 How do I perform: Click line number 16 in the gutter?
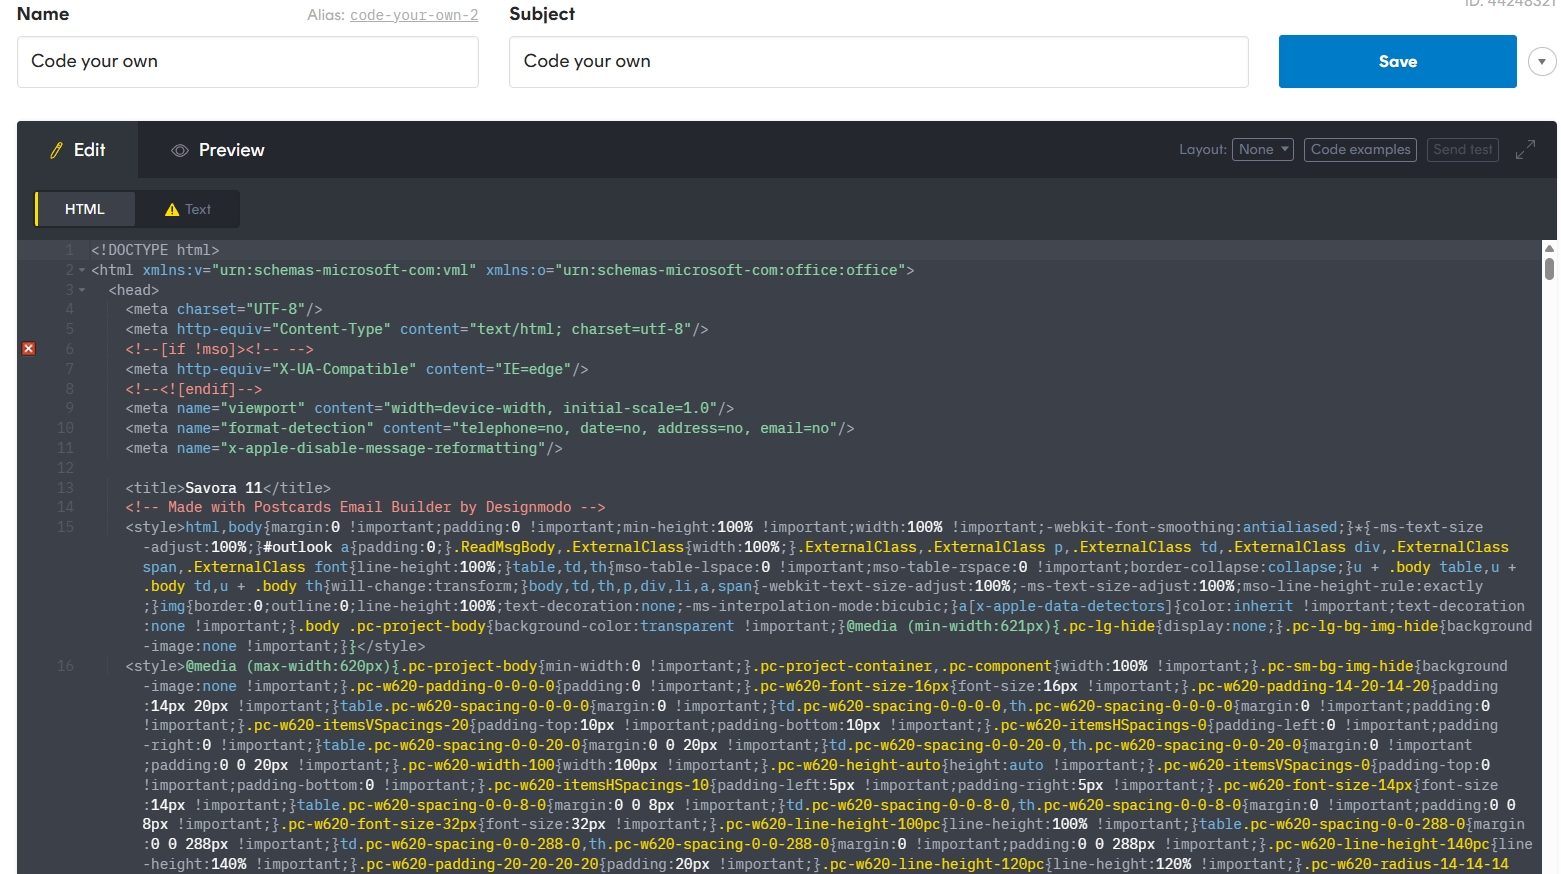click(x=66, y=666)
